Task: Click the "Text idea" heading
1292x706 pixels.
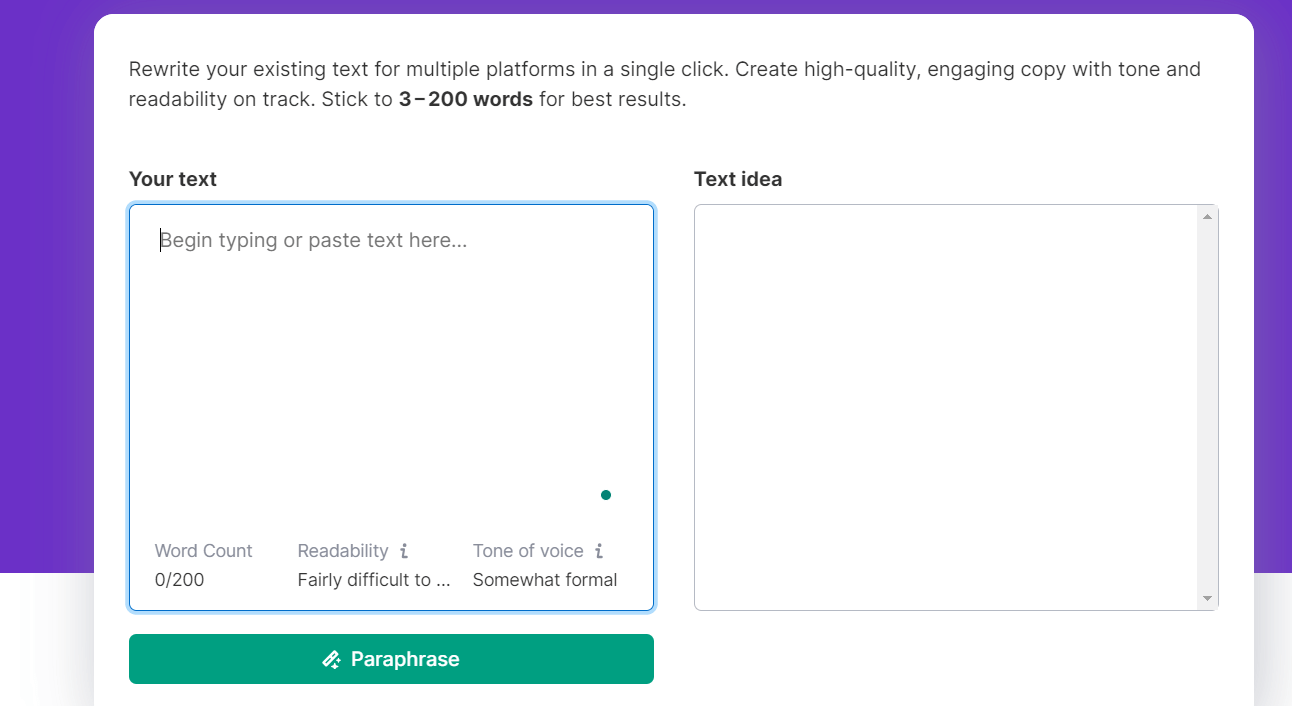Action: point(738,179)
